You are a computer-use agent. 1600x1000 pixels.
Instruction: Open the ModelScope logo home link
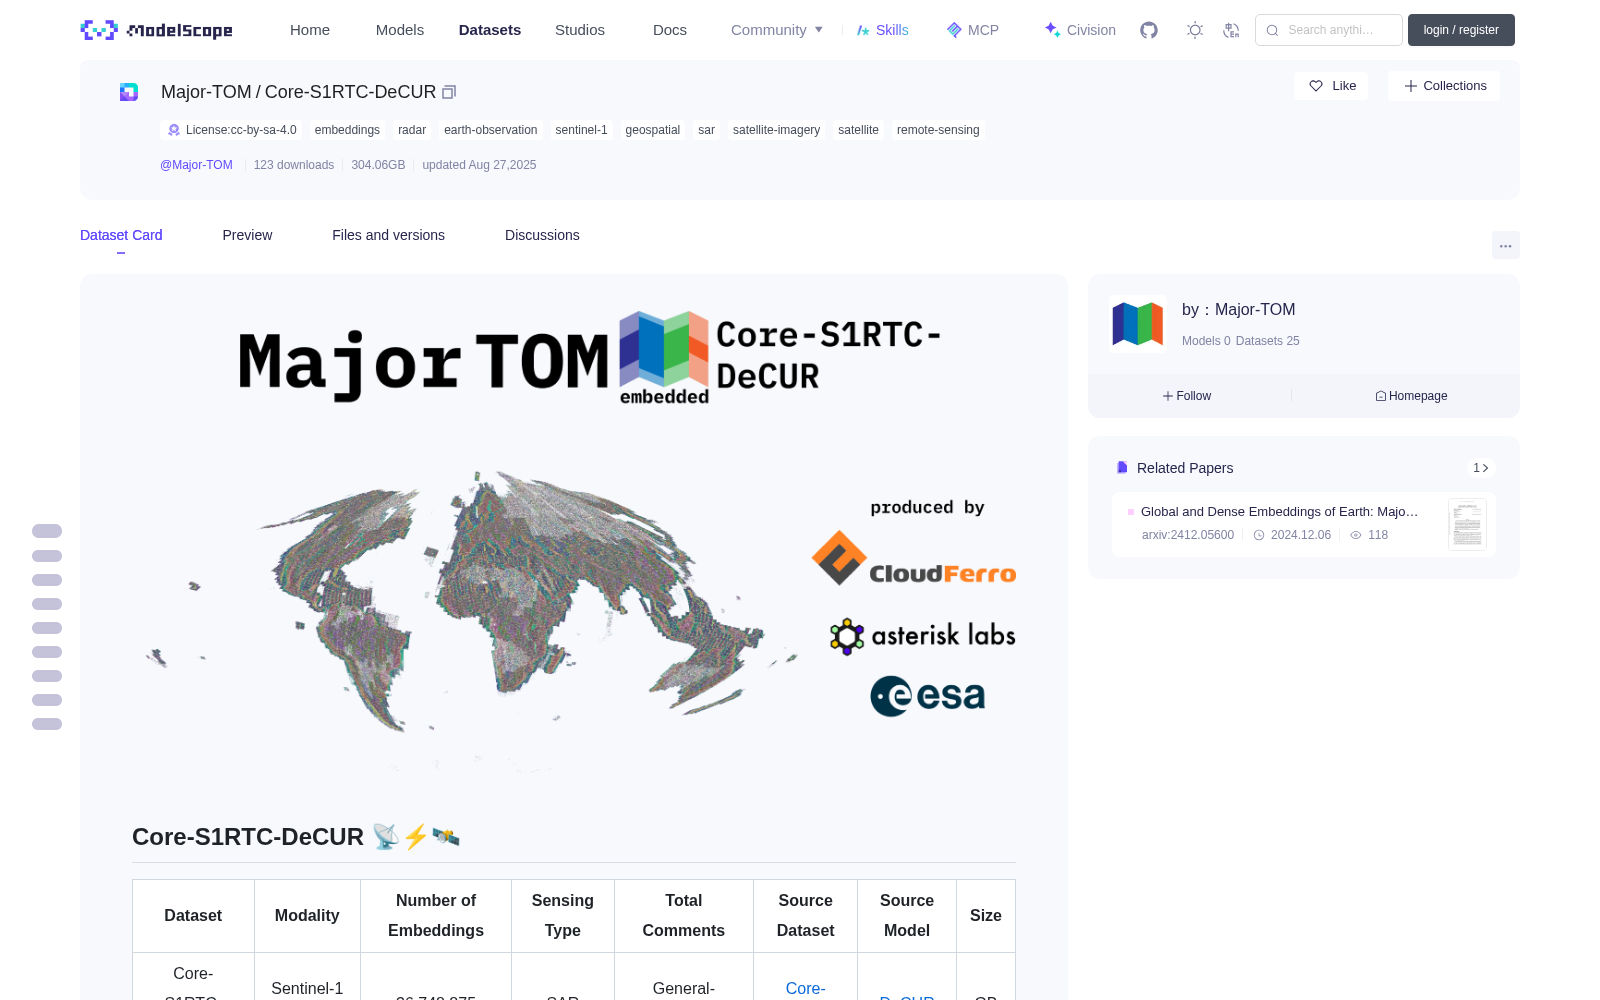(x=156, y=30)
